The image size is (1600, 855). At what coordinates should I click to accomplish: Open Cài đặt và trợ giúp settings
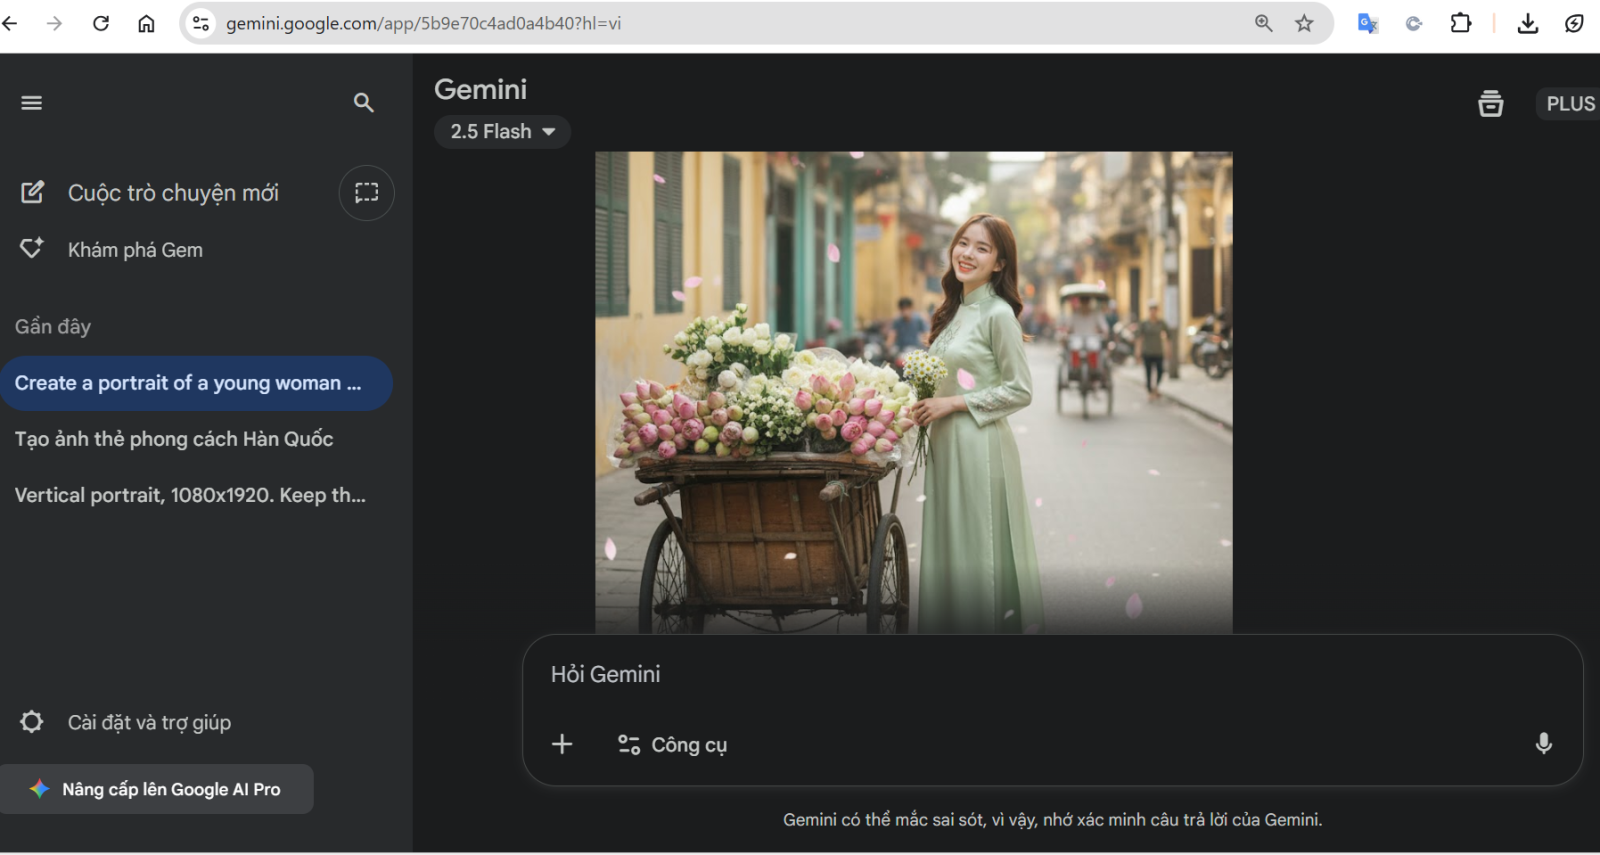click(148, 722)
